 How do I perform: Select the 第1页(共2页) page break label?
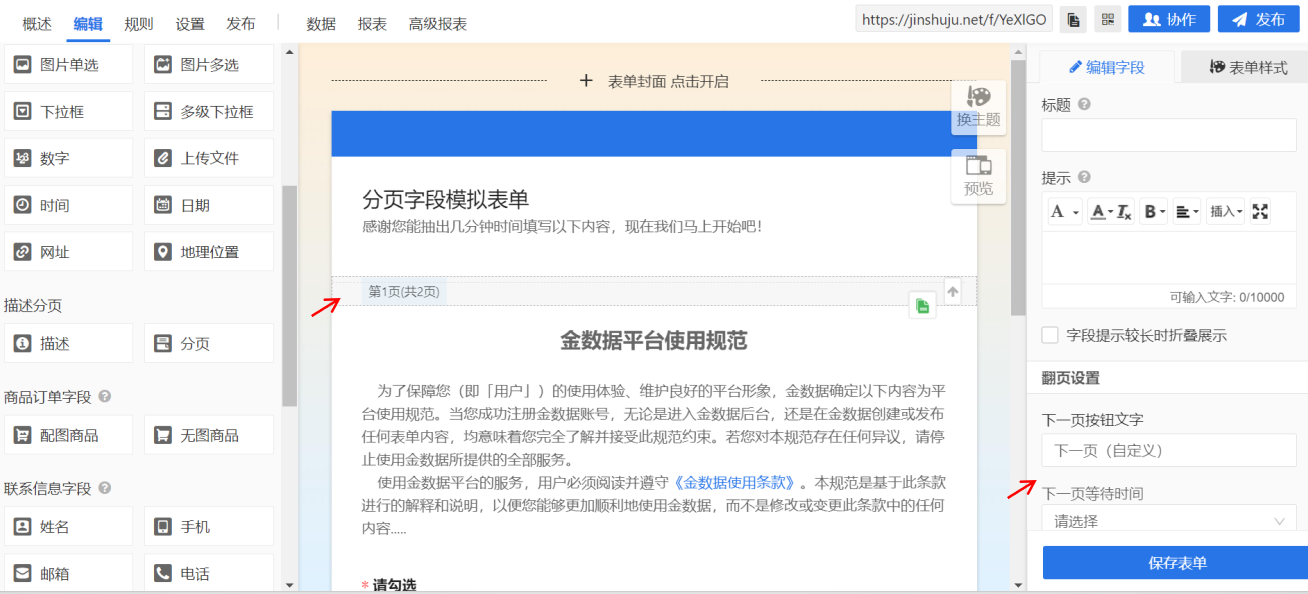404,291
